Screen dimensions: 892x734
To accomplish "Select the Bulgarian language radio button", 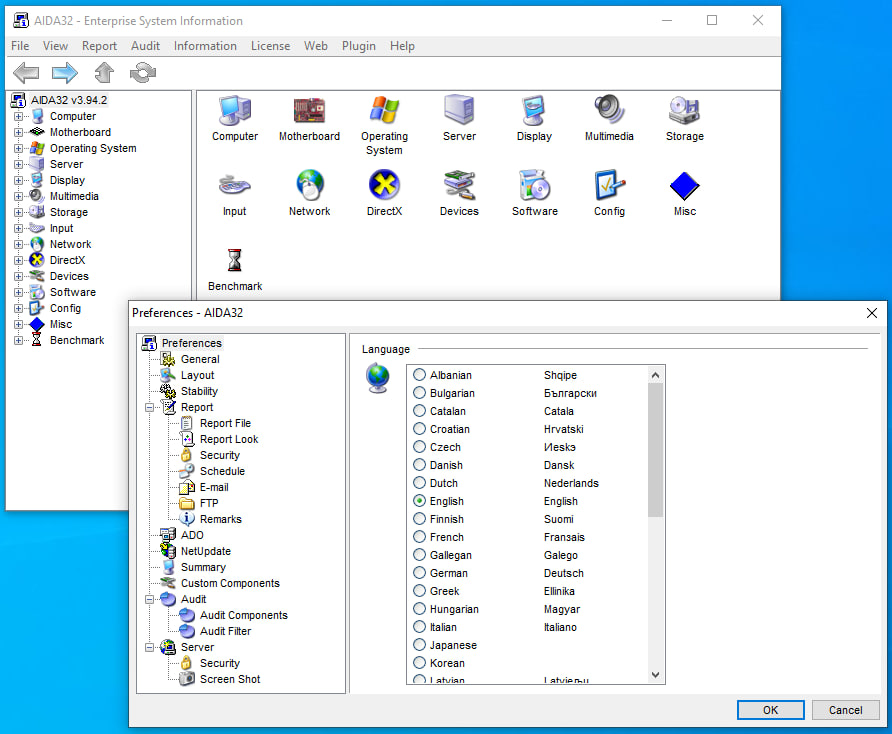I will (x=419, y=393).
